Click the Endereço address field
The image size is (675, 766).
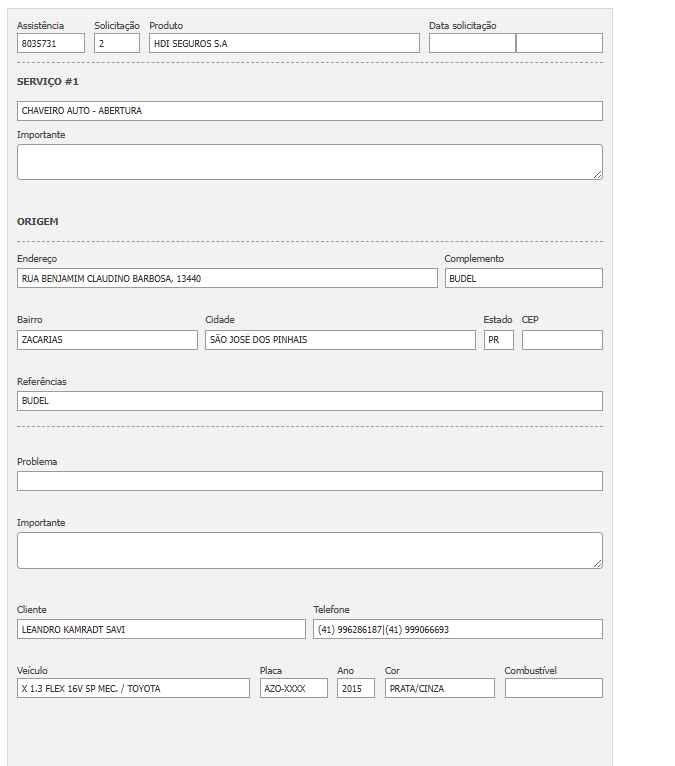pyautogui.click(x=227, y=278)
